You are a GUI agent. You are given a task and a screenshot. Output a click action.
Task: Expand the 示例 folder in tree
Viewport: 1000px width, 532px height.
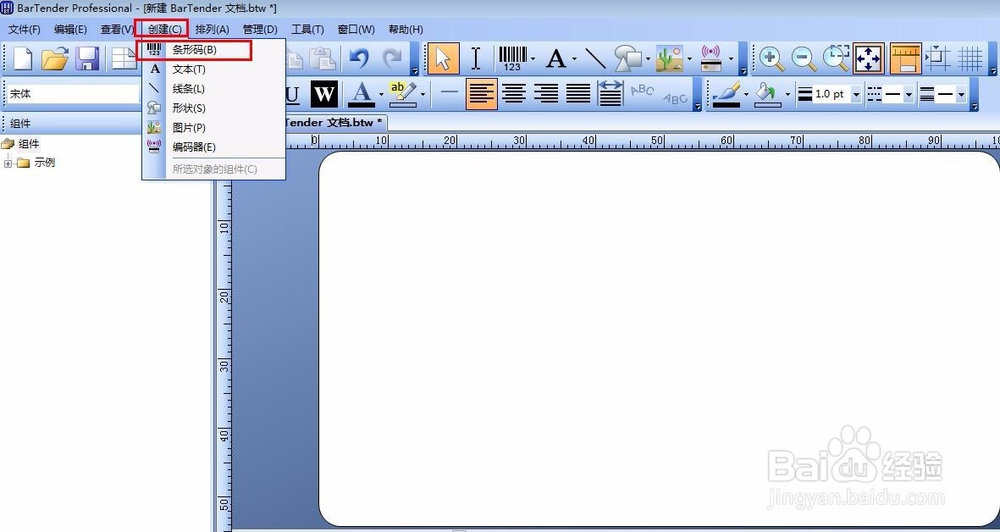pyautogui.click(x=8, y=163)
